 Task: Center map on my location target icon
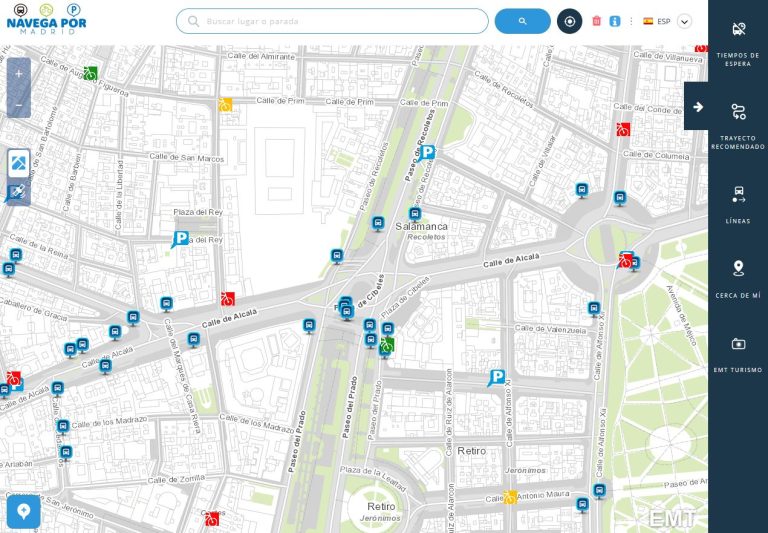tap(569, 21)
